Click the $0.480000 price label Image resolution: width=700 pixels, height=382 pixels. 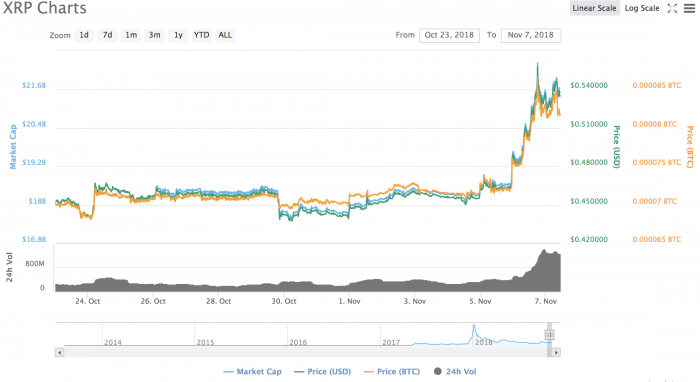[x=589, y=162]
